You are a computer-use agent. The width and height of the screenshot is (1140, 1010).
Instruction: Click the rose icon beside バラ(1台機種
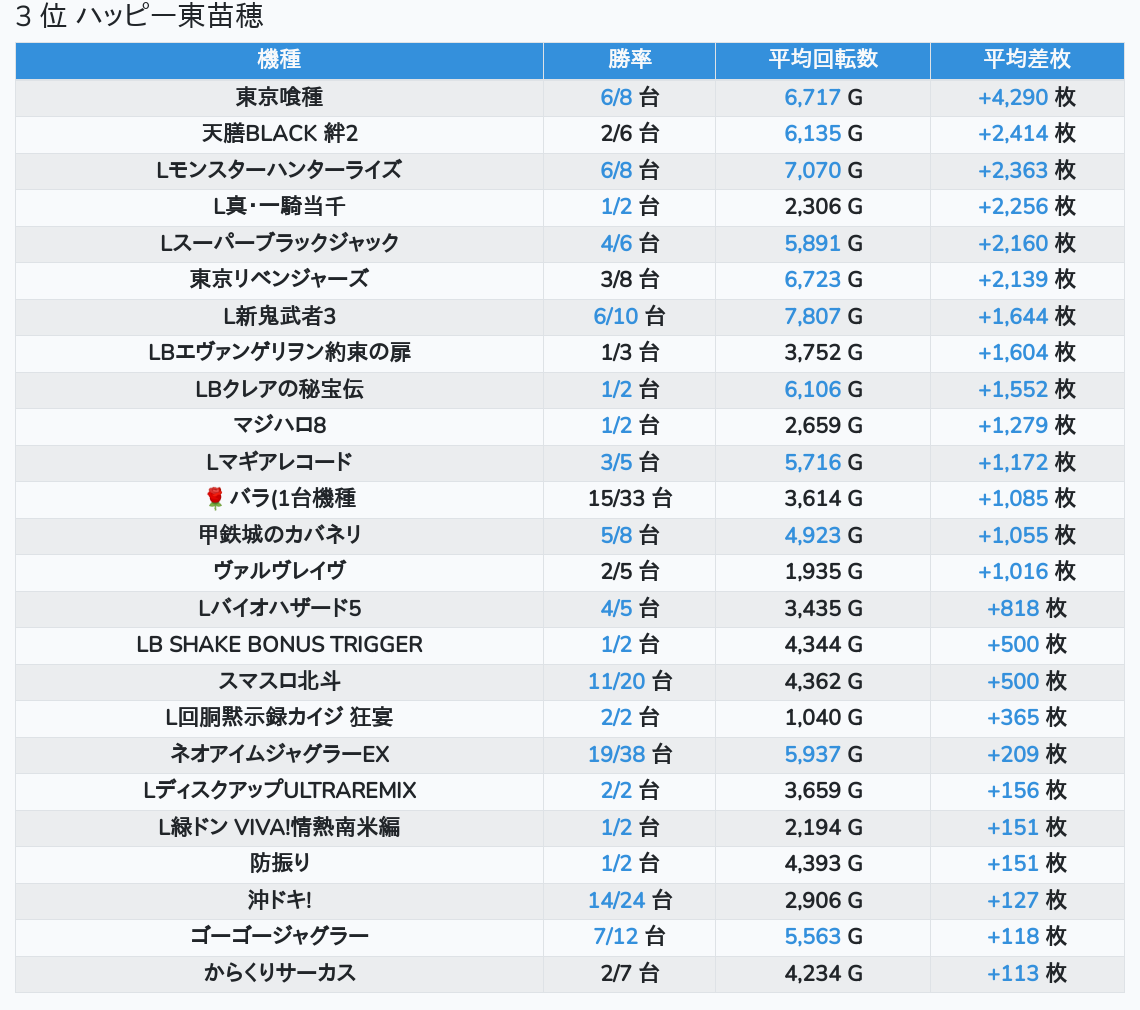click(213, 498)
